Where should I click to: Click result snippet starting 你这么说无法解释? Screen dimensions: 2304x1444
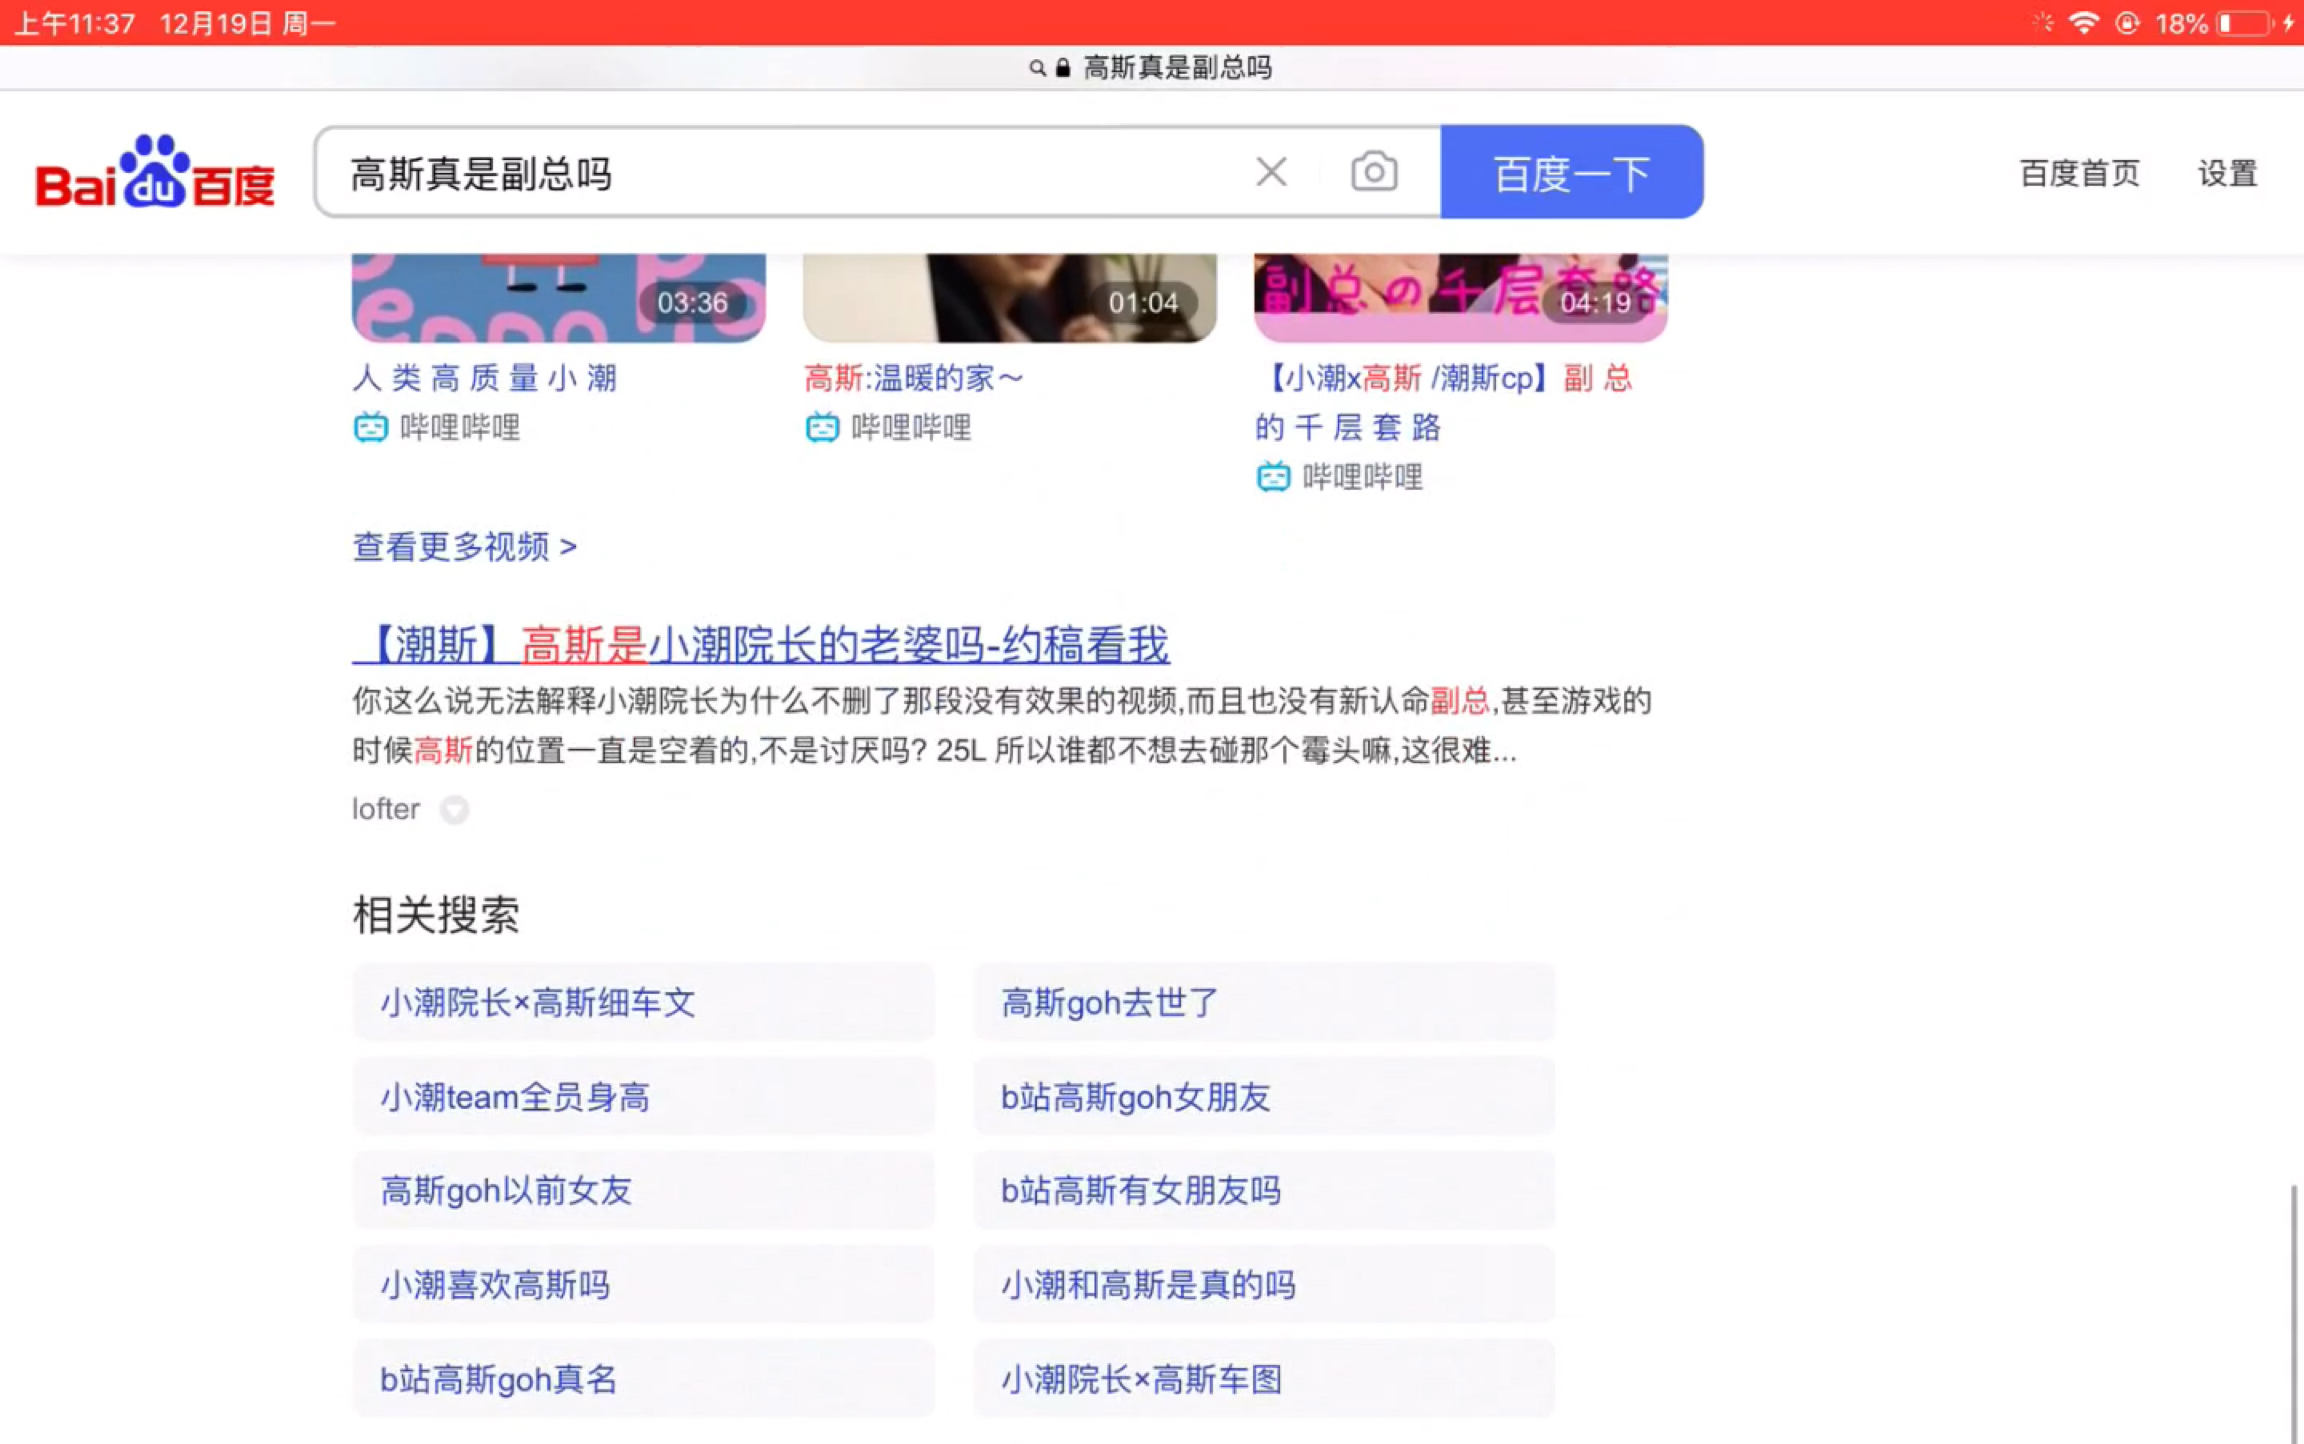click(x=1001, y=725)
